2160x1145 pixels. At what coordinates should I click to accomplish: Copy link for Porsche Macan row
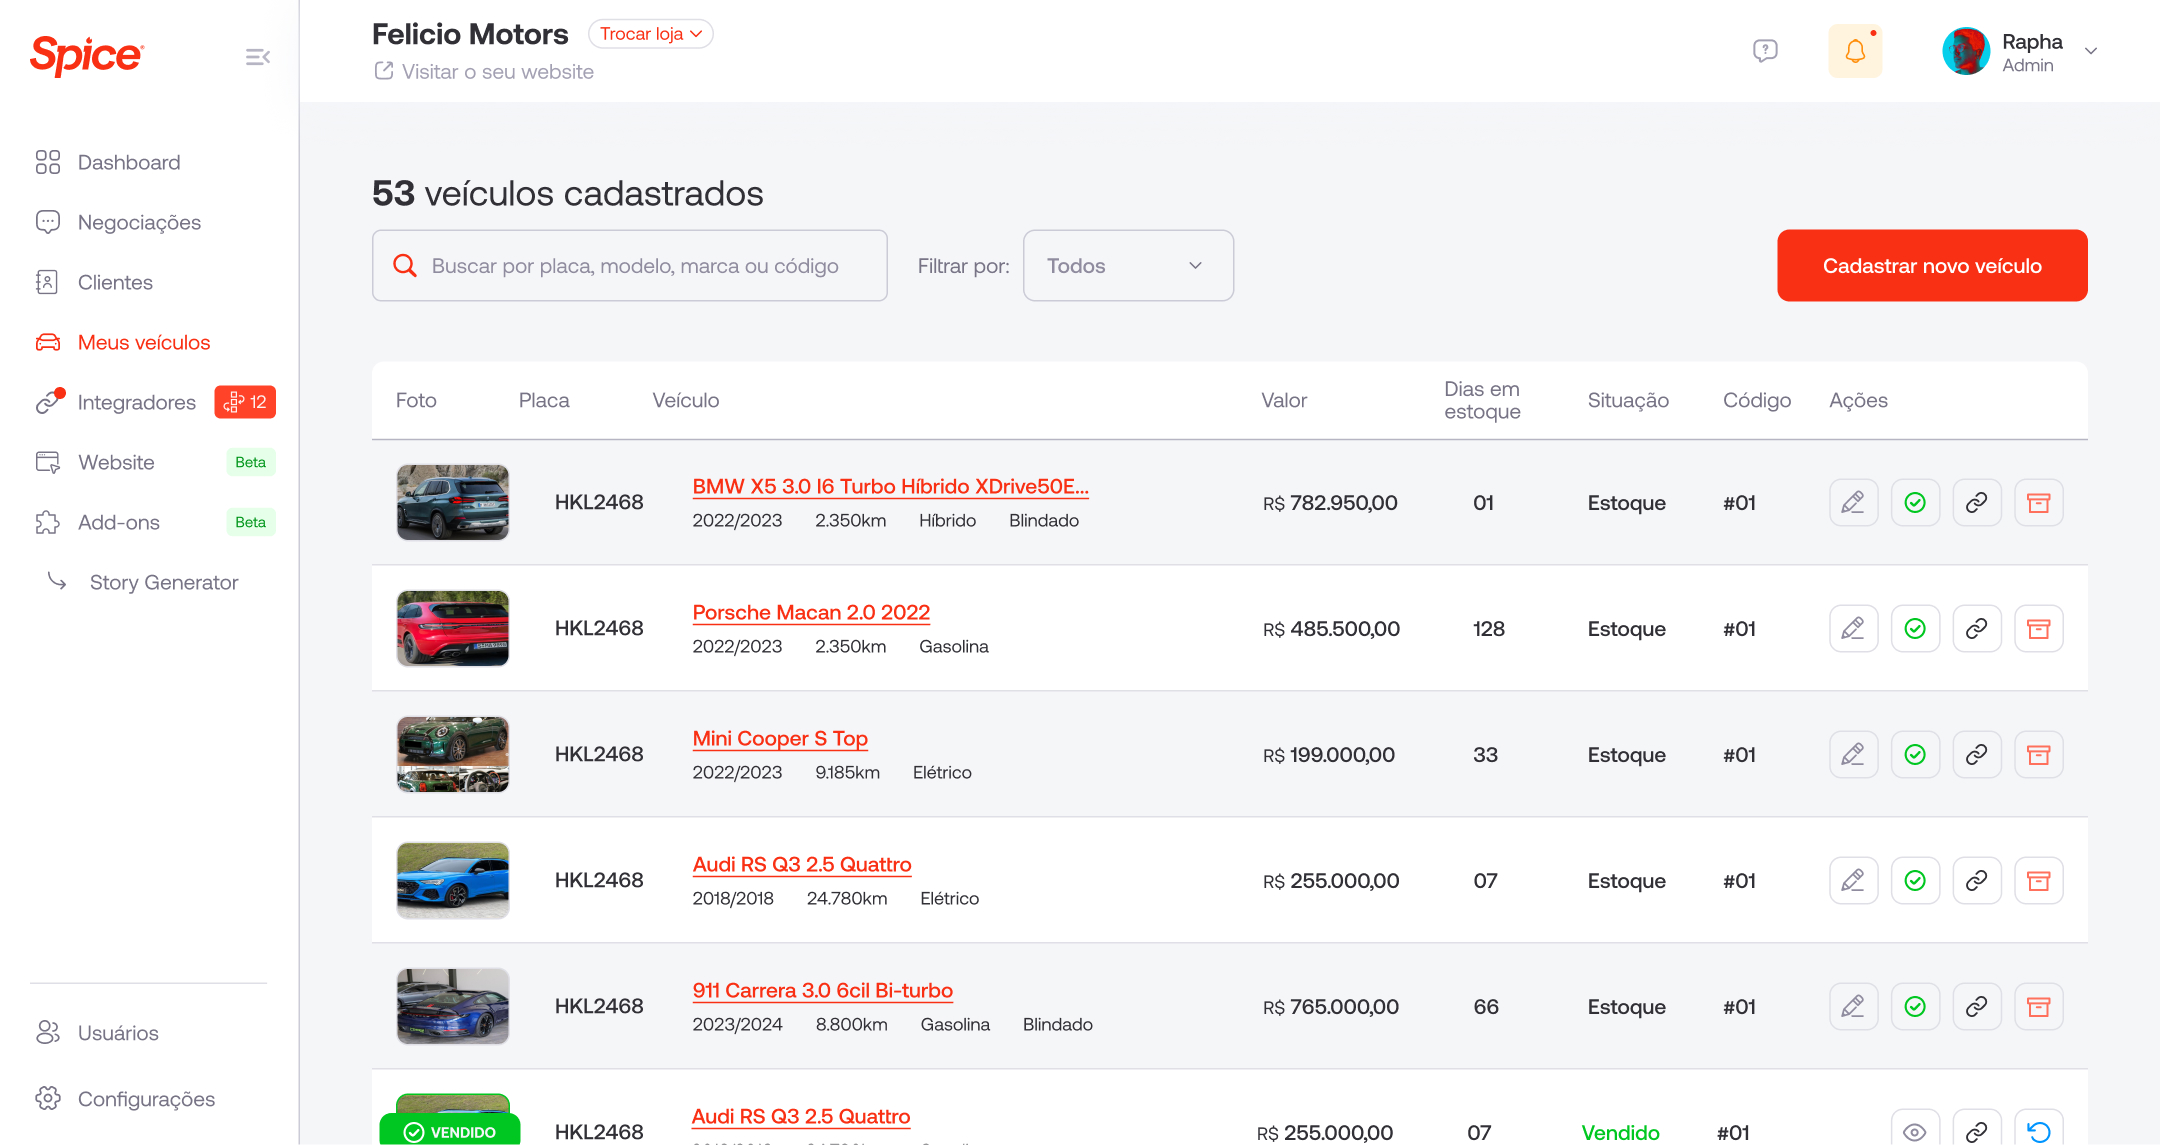(x=1976, y=629)
